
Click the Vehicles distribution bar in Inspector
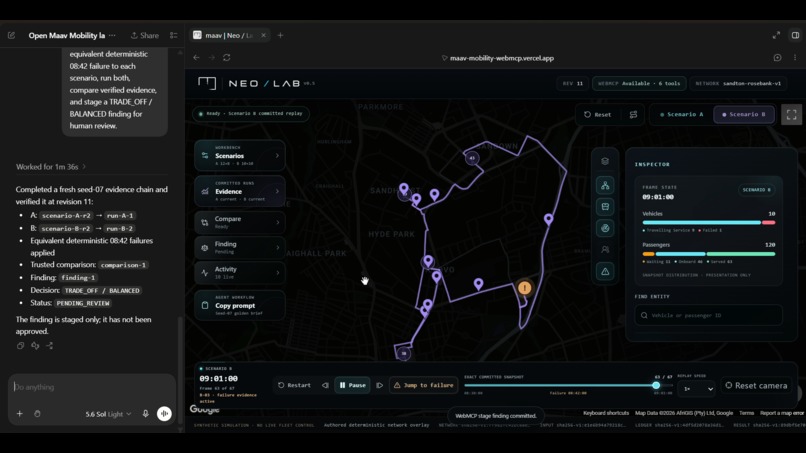tap(709, 223)
